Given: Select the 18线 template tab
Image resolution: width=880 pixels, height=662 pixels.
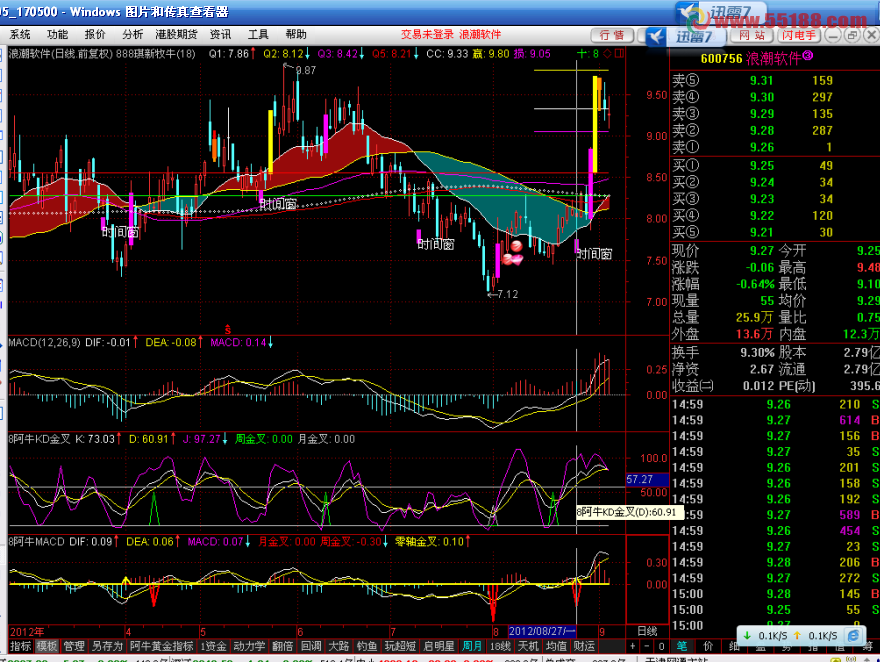Looking at the screenshot, I should coord(500,646).
